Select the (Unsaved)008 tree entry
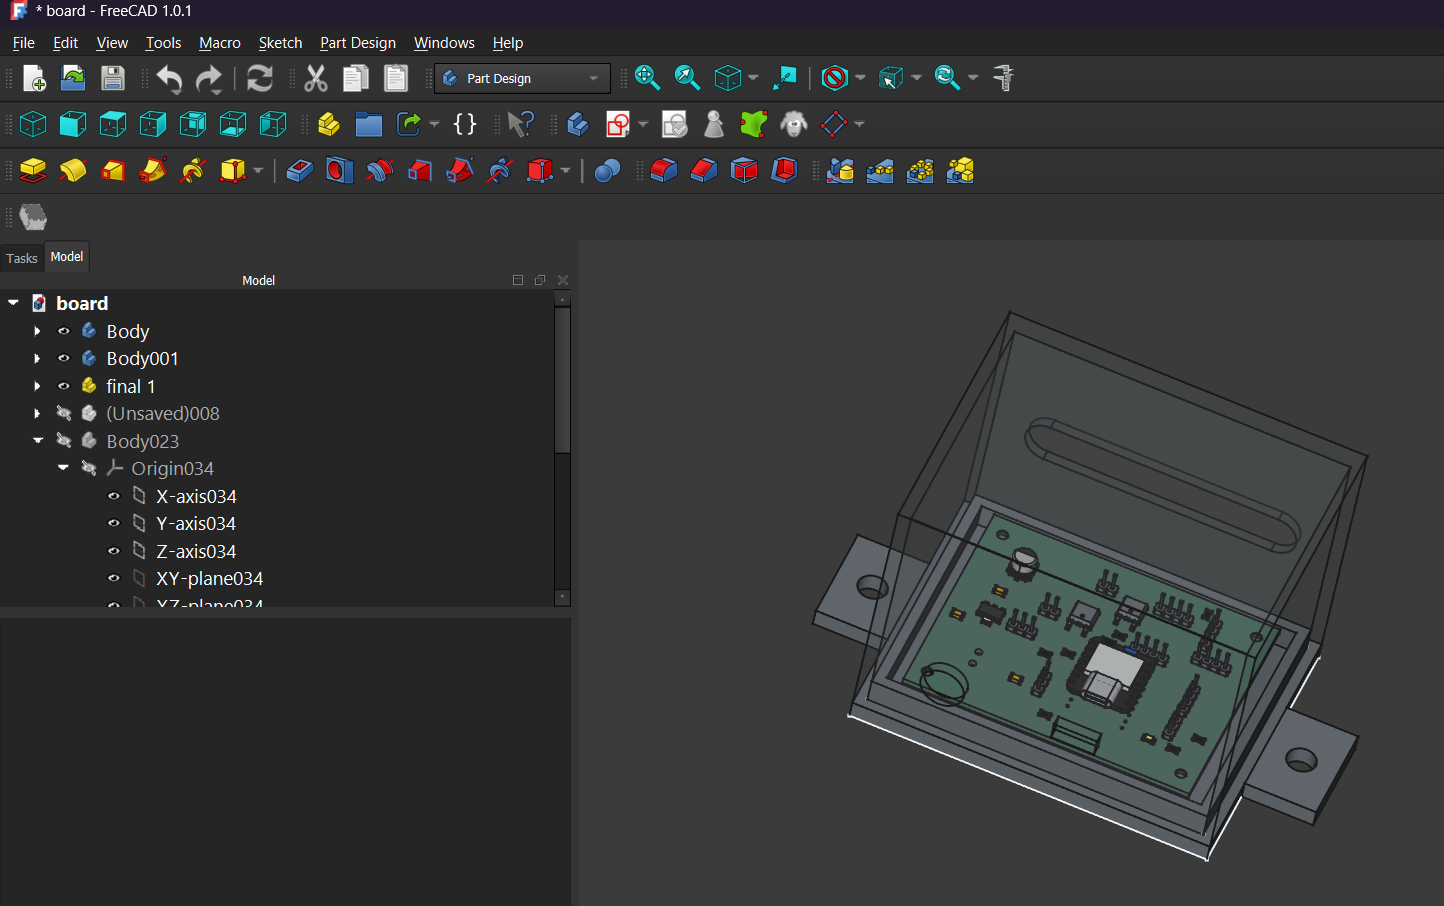 coord(162,414)
